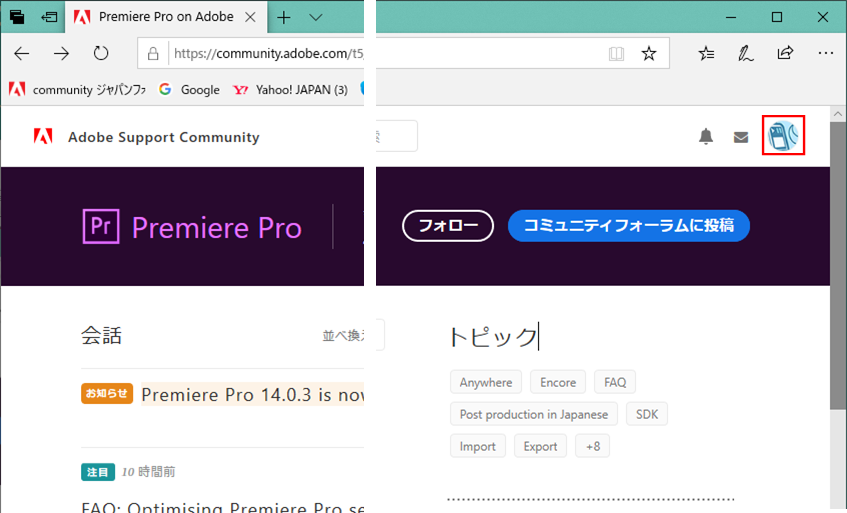Click the Adobe logo in header

coord(43,136)
